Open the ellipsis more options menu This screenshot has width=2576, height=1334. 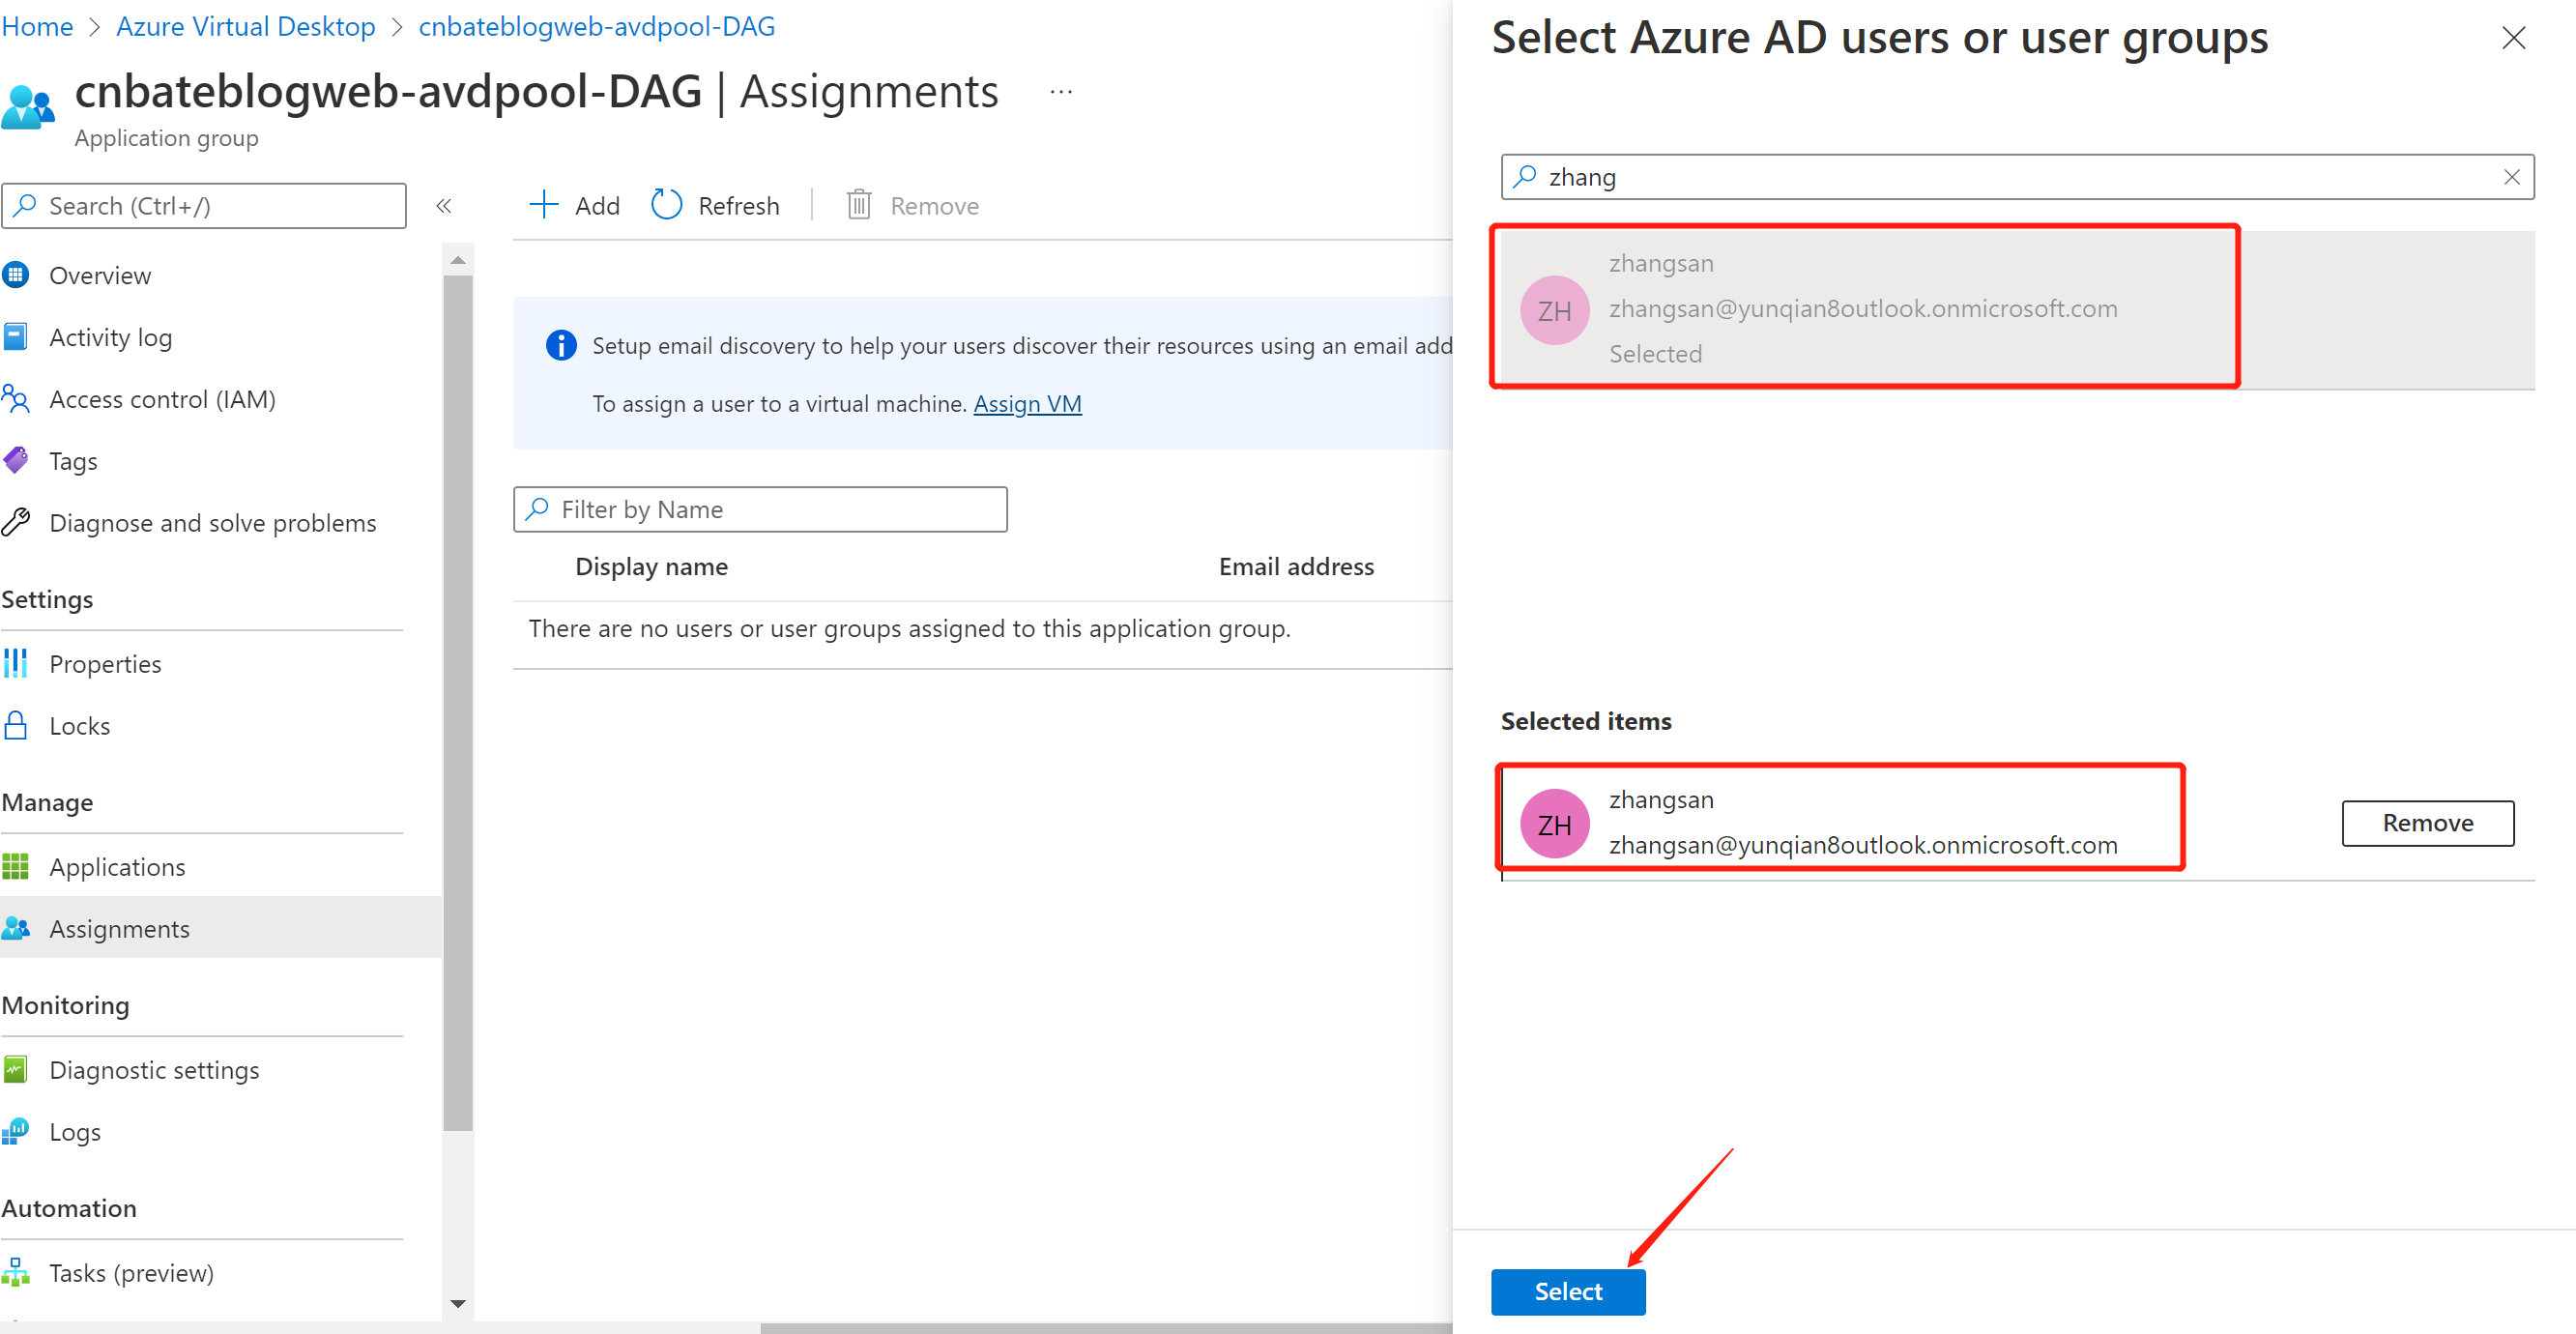click(1061, 92)
